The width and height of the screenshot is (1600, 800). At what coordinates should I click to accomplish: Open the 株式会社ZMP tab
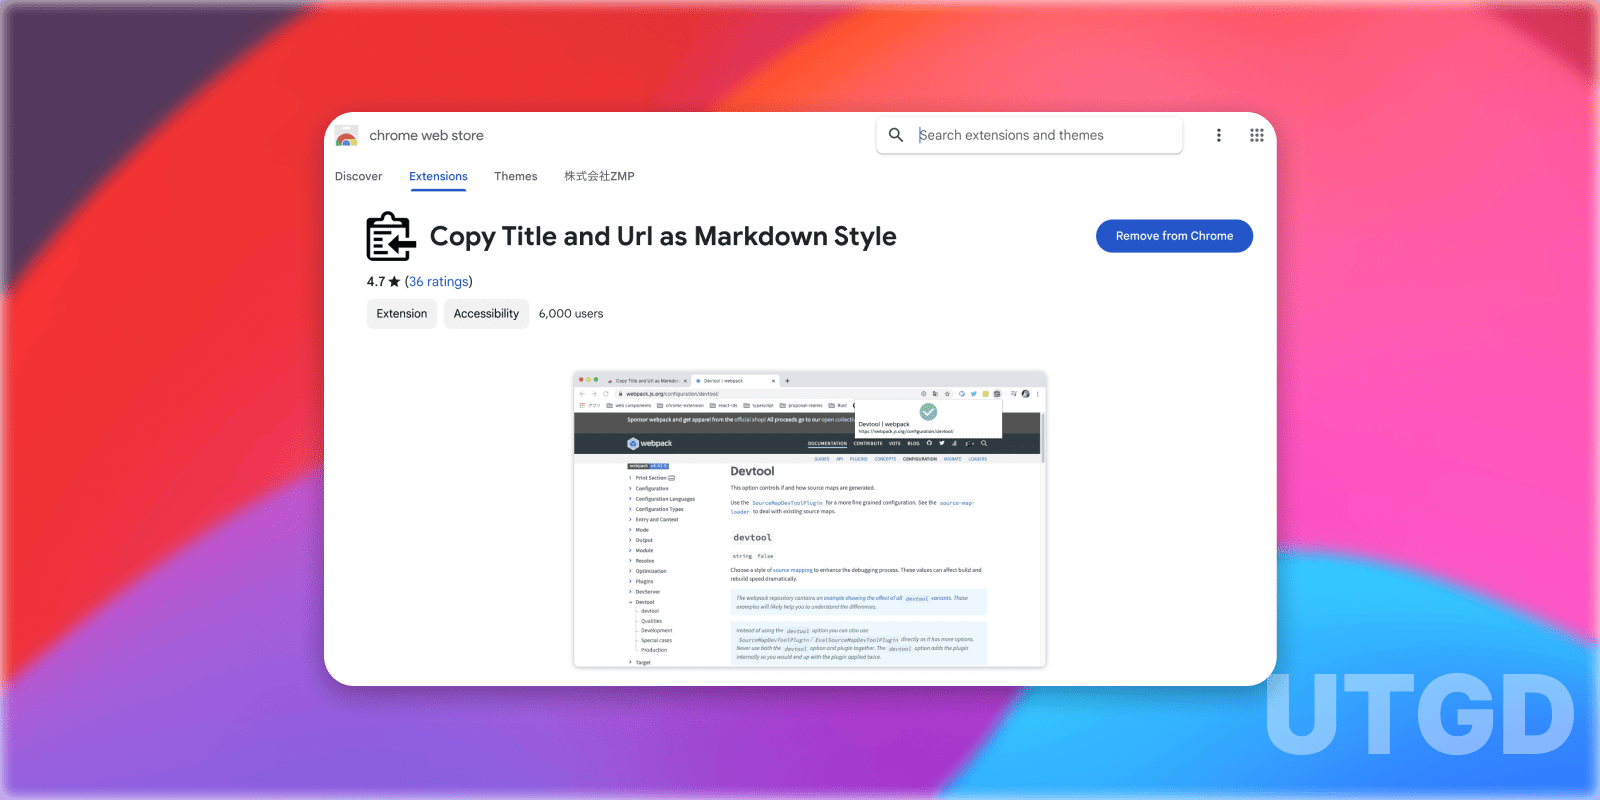599,176
